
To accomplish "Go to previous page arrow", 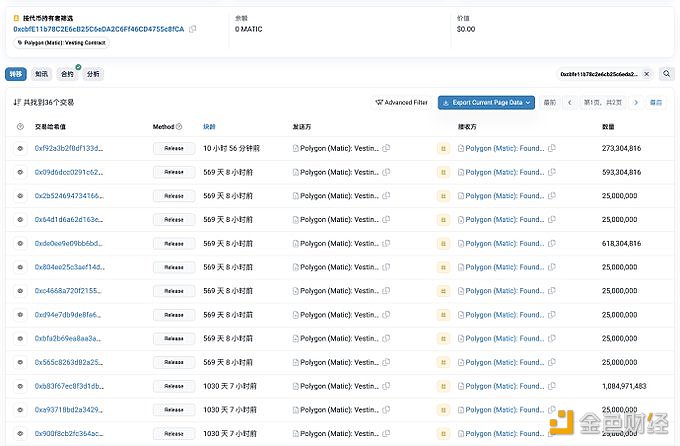I will pyautogui.click(x=569, y=102).
